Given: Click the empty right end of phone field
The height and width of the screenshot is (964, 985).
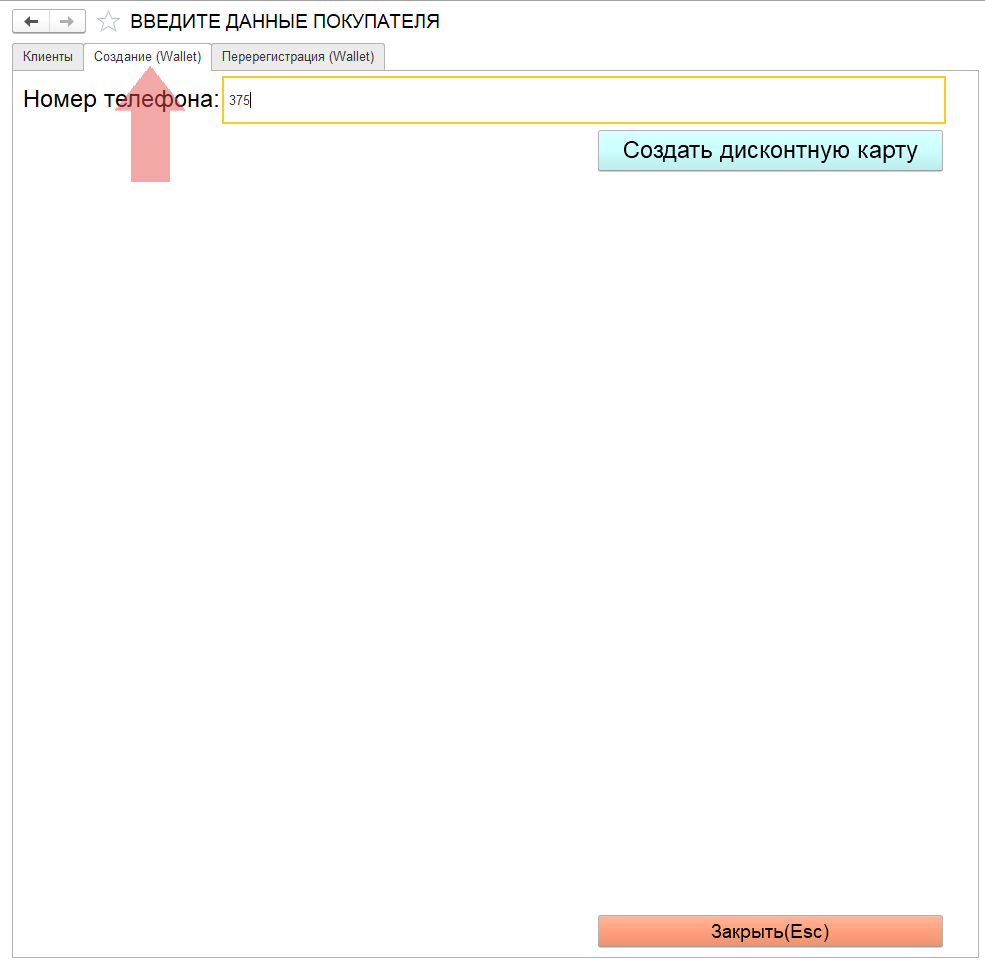Looking at the screenshot, I should (900, 100).
